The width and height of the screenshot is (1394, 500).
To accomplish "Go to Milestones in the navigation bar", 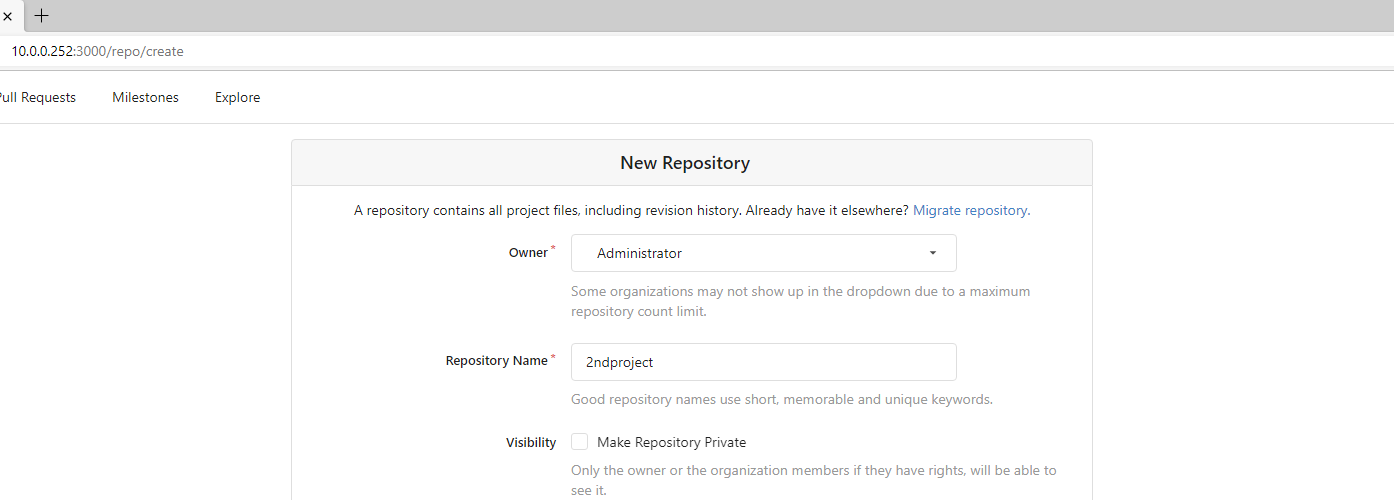I will (x=145, y=97).
